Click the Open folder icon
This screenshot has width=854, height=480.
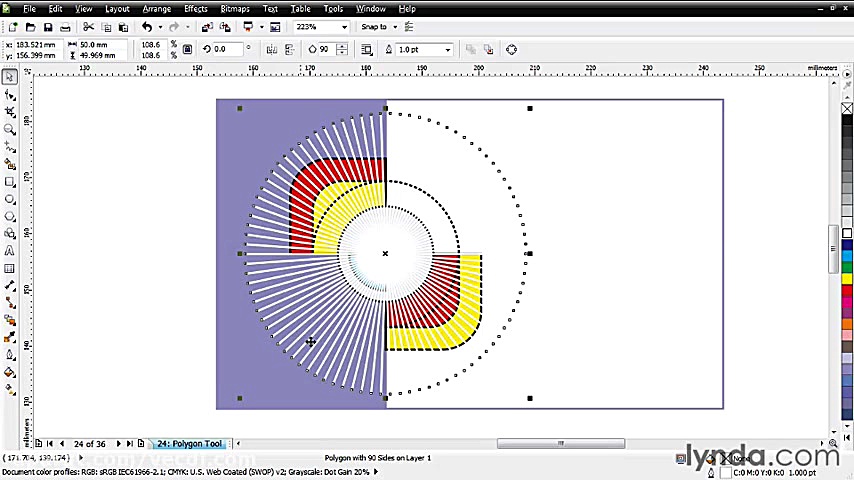(29, 27)
